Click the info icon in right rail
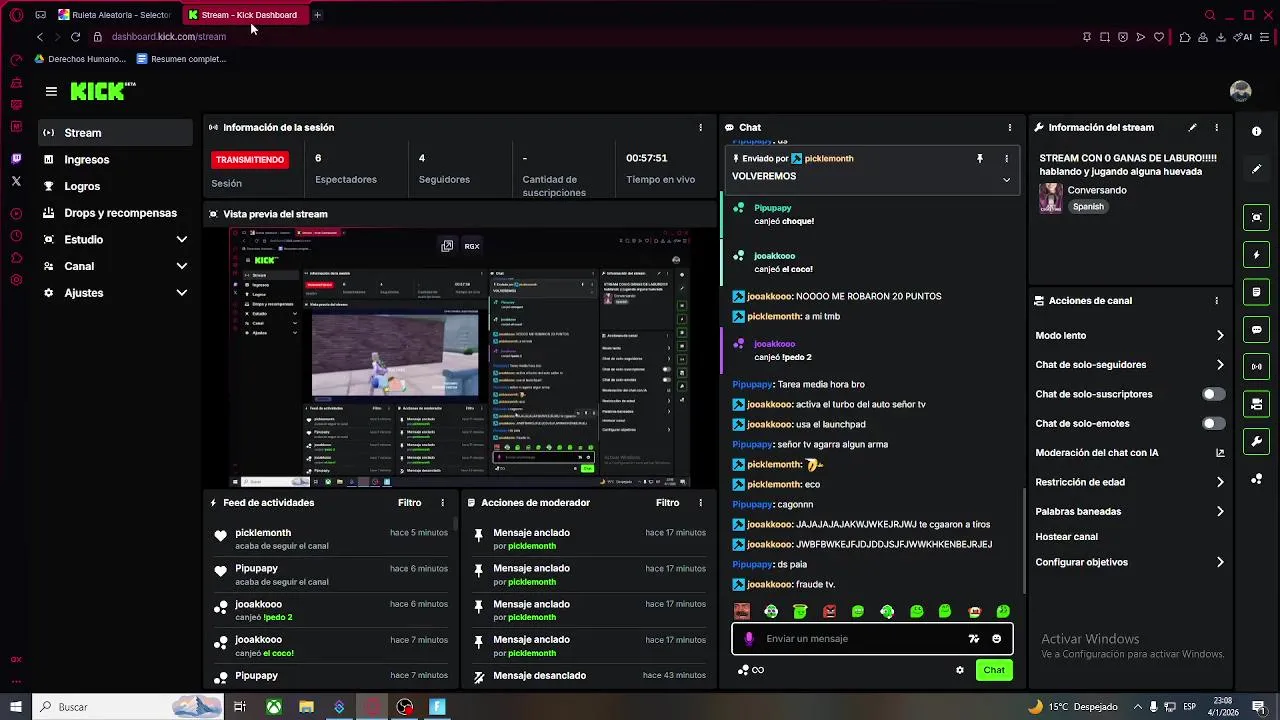Viewport: 1280px width, 720px height. coord(1257,131)
